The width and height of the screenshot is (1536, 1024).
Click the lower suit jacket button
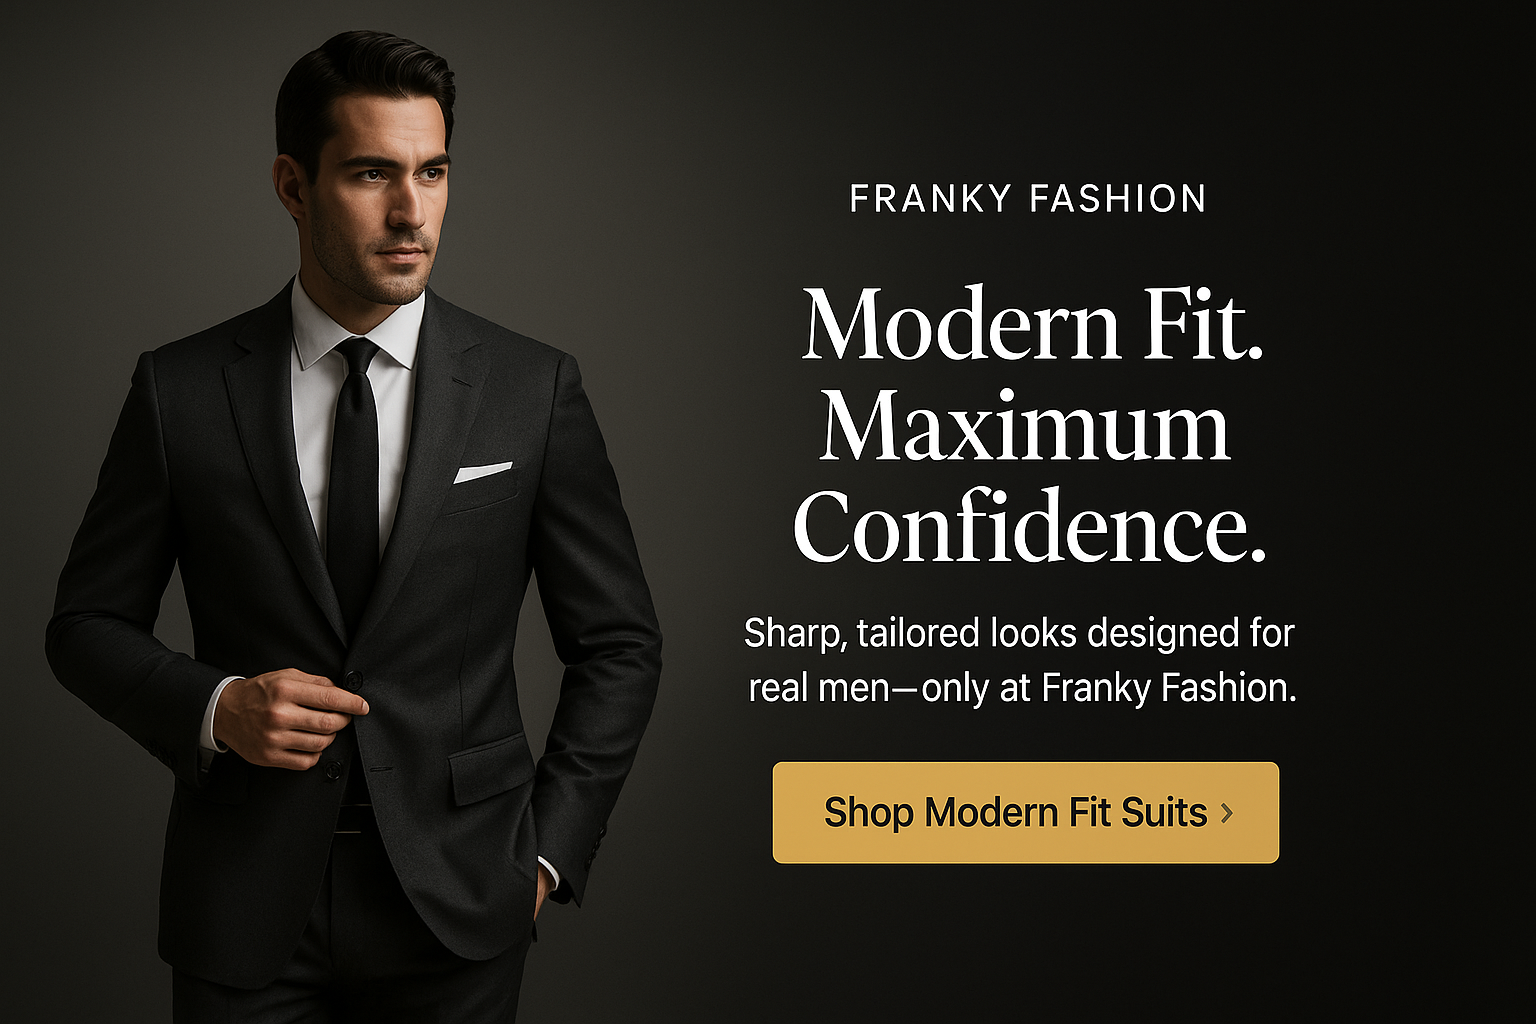click(332, 771)
